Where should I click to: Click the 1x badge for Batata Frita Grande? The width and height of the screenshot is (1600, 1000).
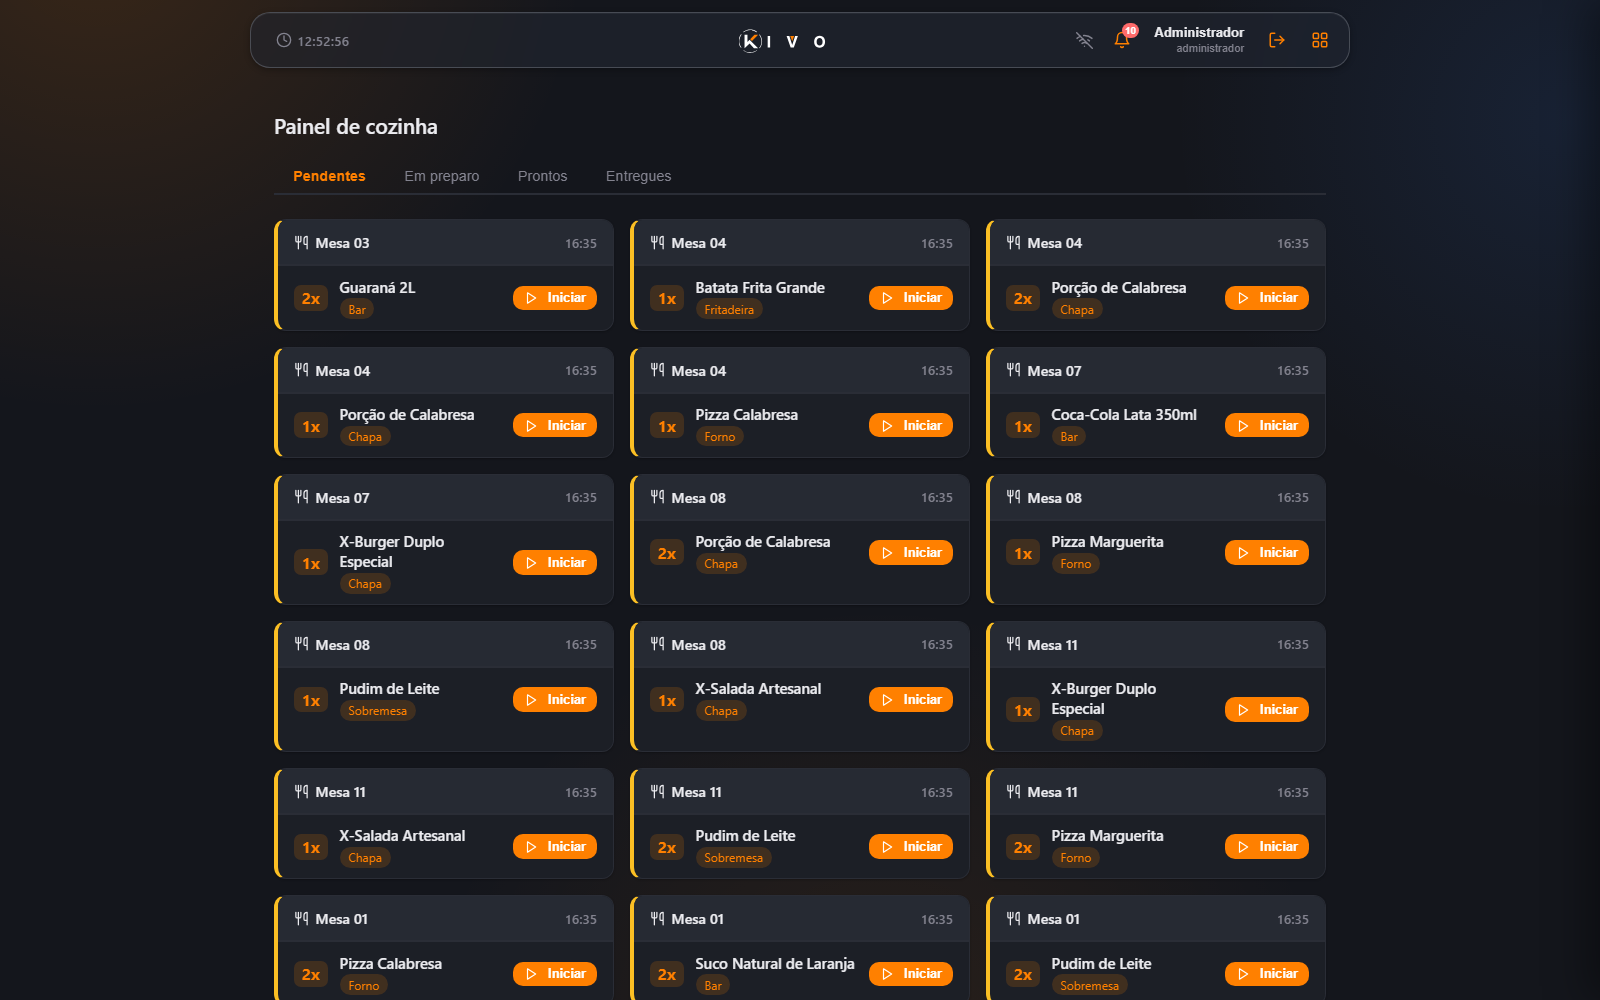667,298
